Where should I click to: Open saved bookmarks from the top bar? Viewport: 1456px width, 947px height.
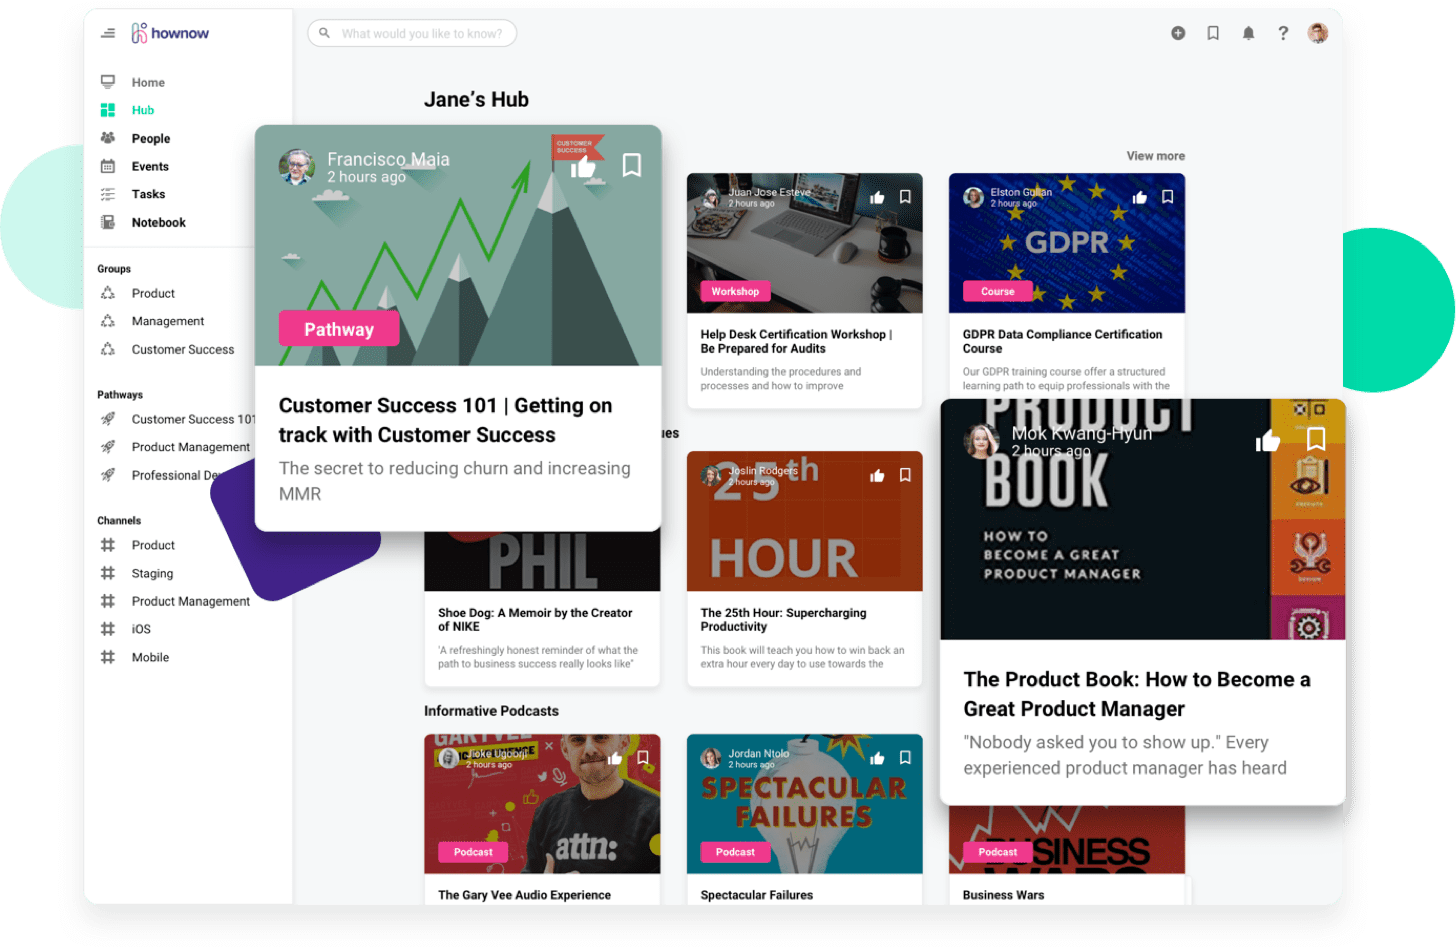tap(1213, 33)
